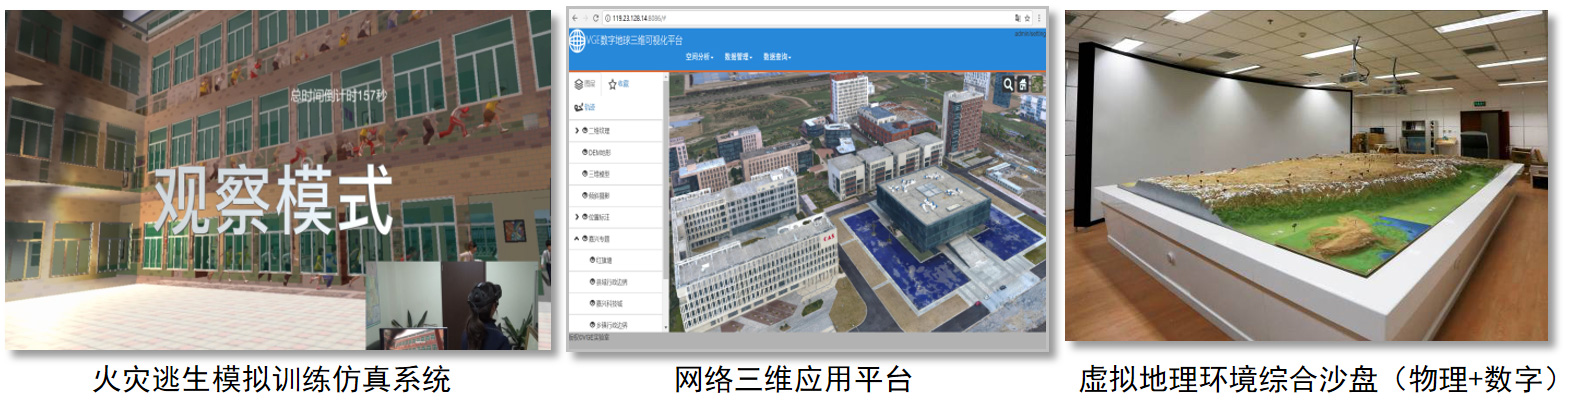Expand the 位置标注 tree node
Screen dimensions: 1570x402
[576, 217]
